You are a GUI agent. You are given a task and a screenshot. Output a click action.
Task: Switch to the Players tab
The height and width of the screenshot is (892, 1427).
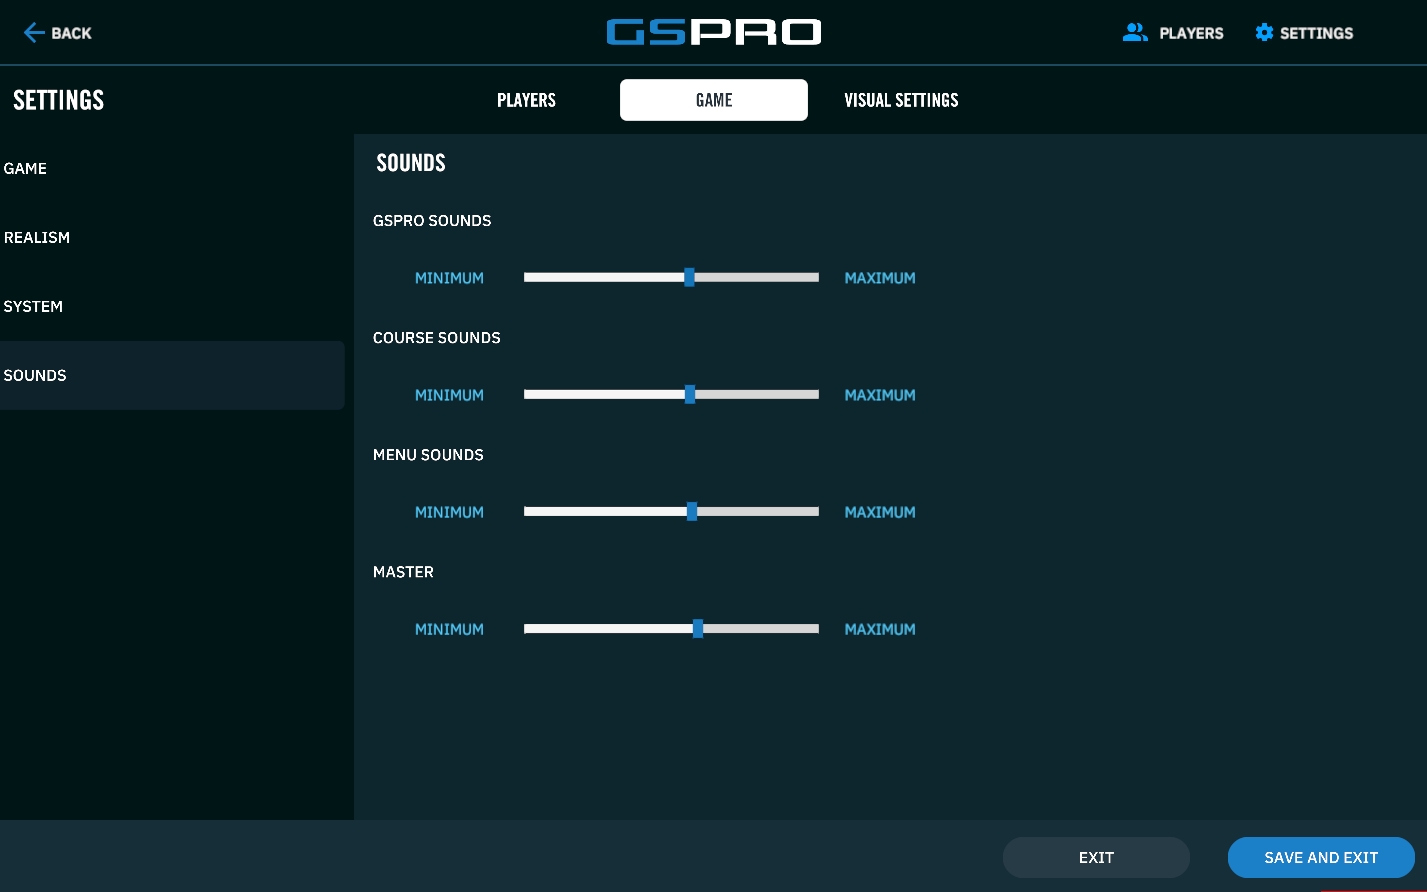[526, 100]
